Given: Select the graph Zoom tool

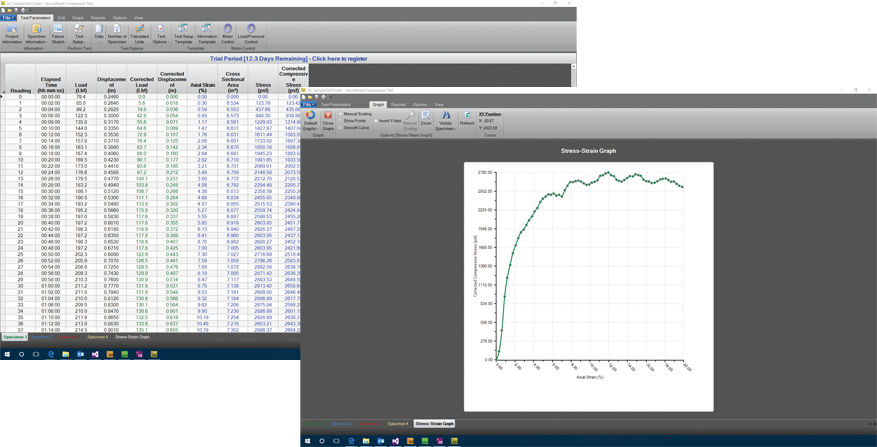Looking at the screenshot, I should (x=426, y=119).
